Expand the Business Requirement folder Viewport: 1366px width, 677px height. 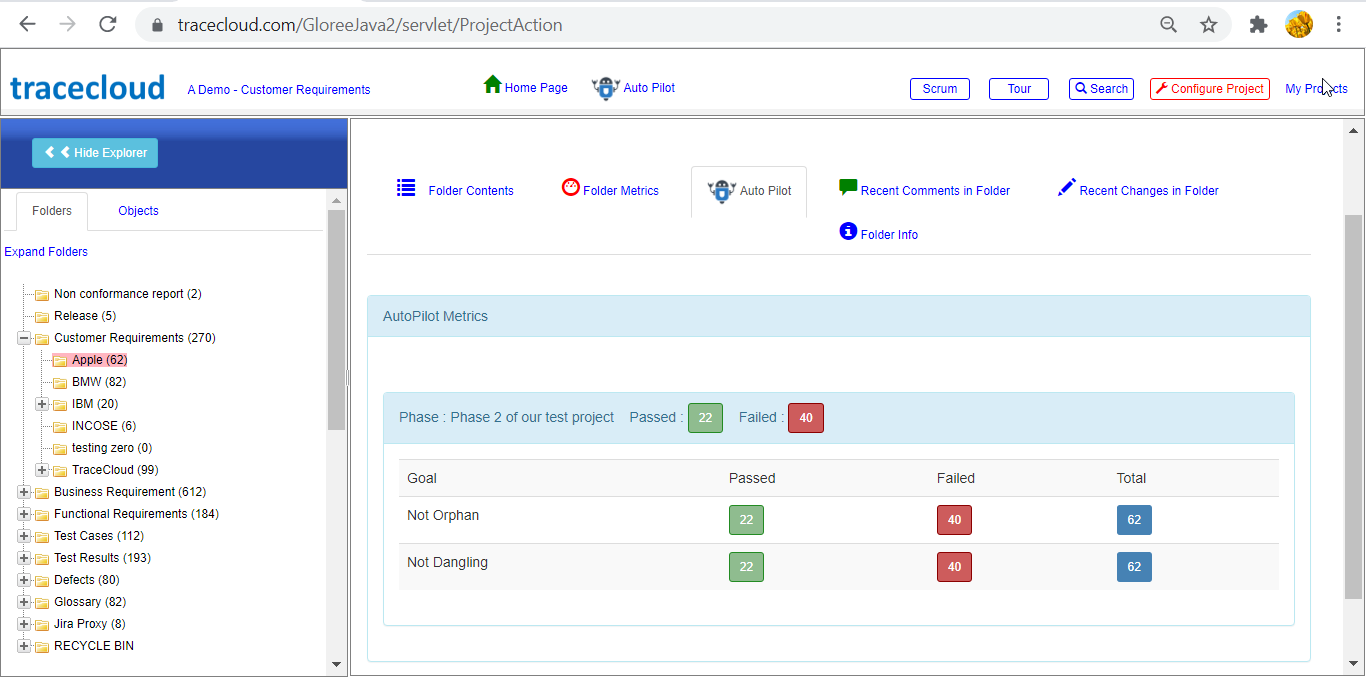coord(24,492)
